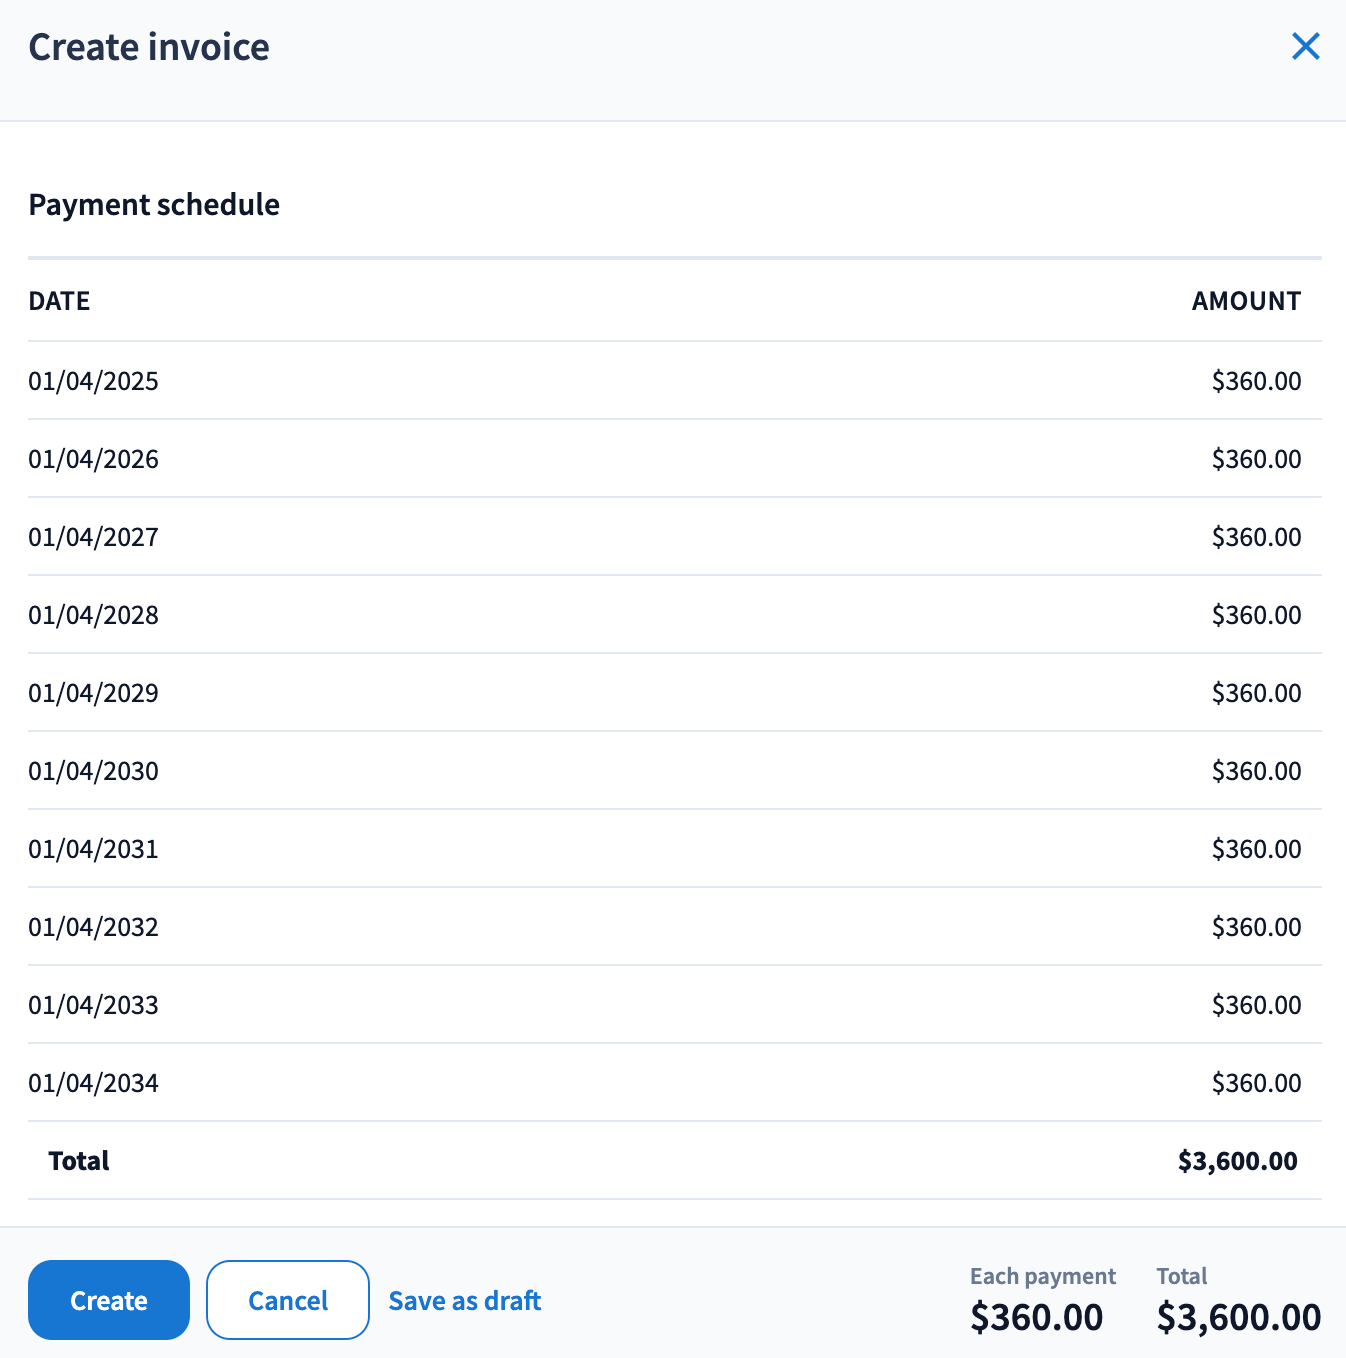Viewport: 1346px width, 1358px height.
Task: Click the DATE column header
Action: (59, 301)
